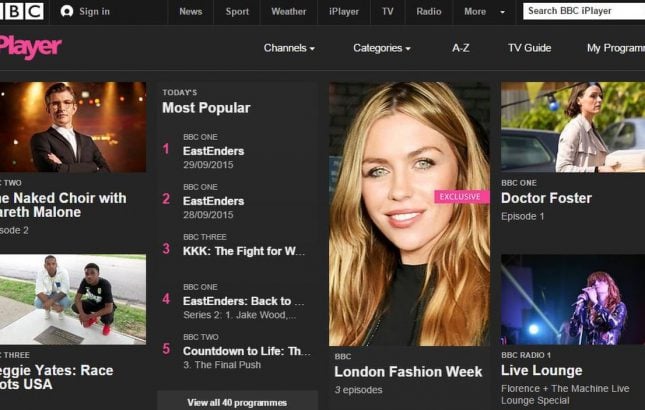645x410 pixels.
Task: Expand the Channels dropdown
Action: tap(289, 48)
